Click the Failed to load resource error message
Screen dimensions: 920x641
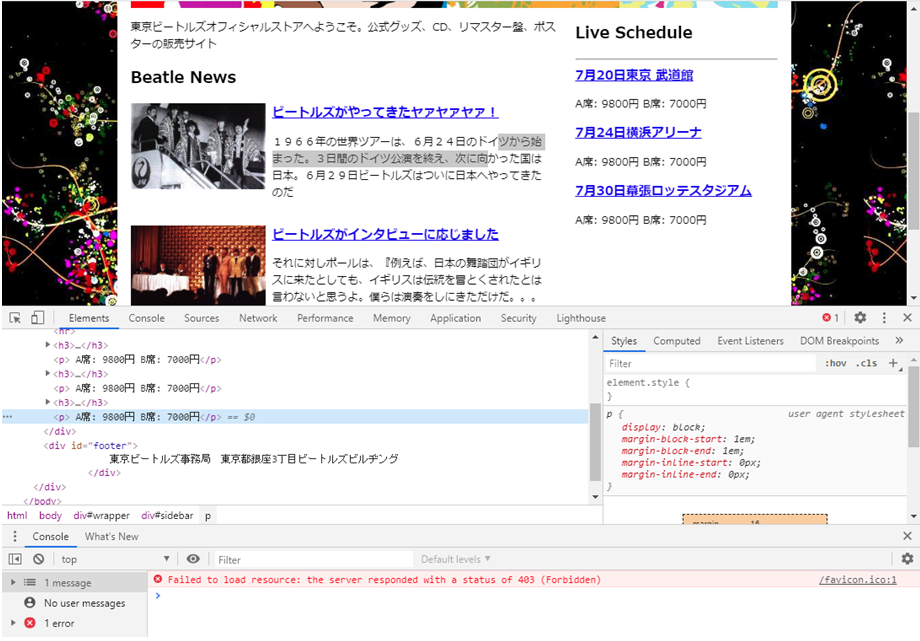pyautogui.click(x=384, y=580)
